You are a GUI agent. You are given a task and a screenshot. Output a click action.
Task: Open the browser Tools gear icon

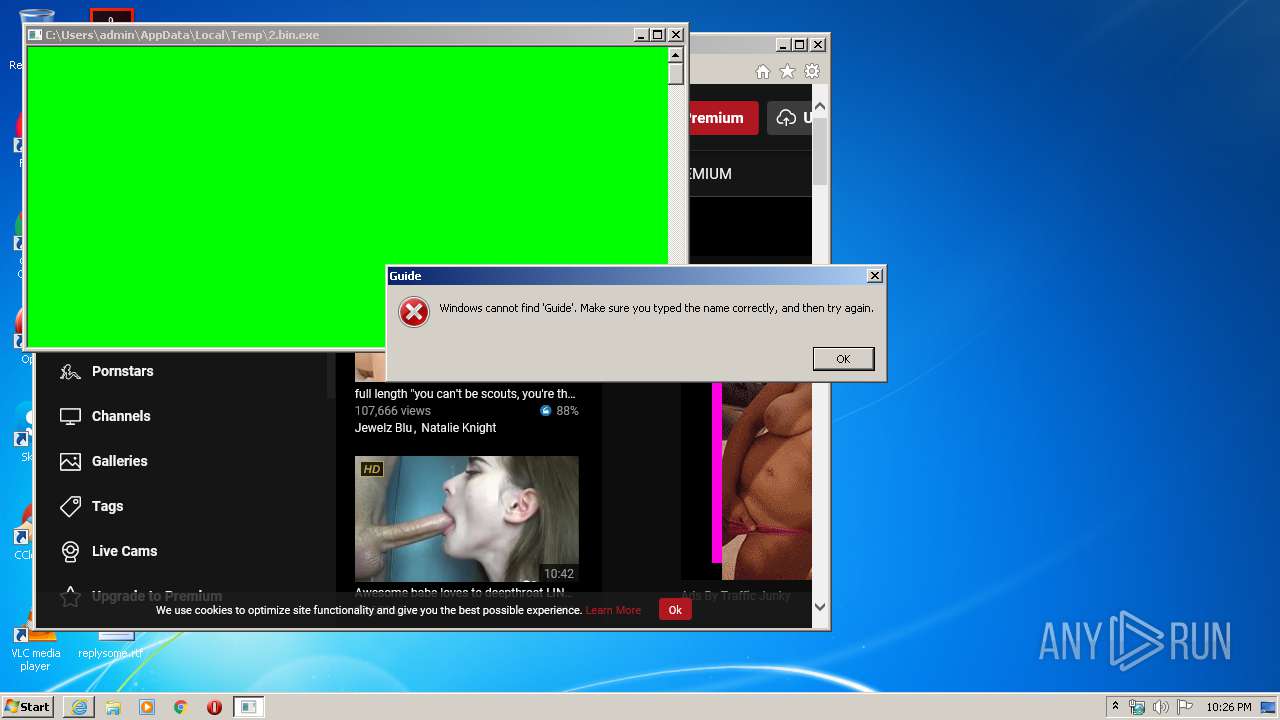[812, 72]
